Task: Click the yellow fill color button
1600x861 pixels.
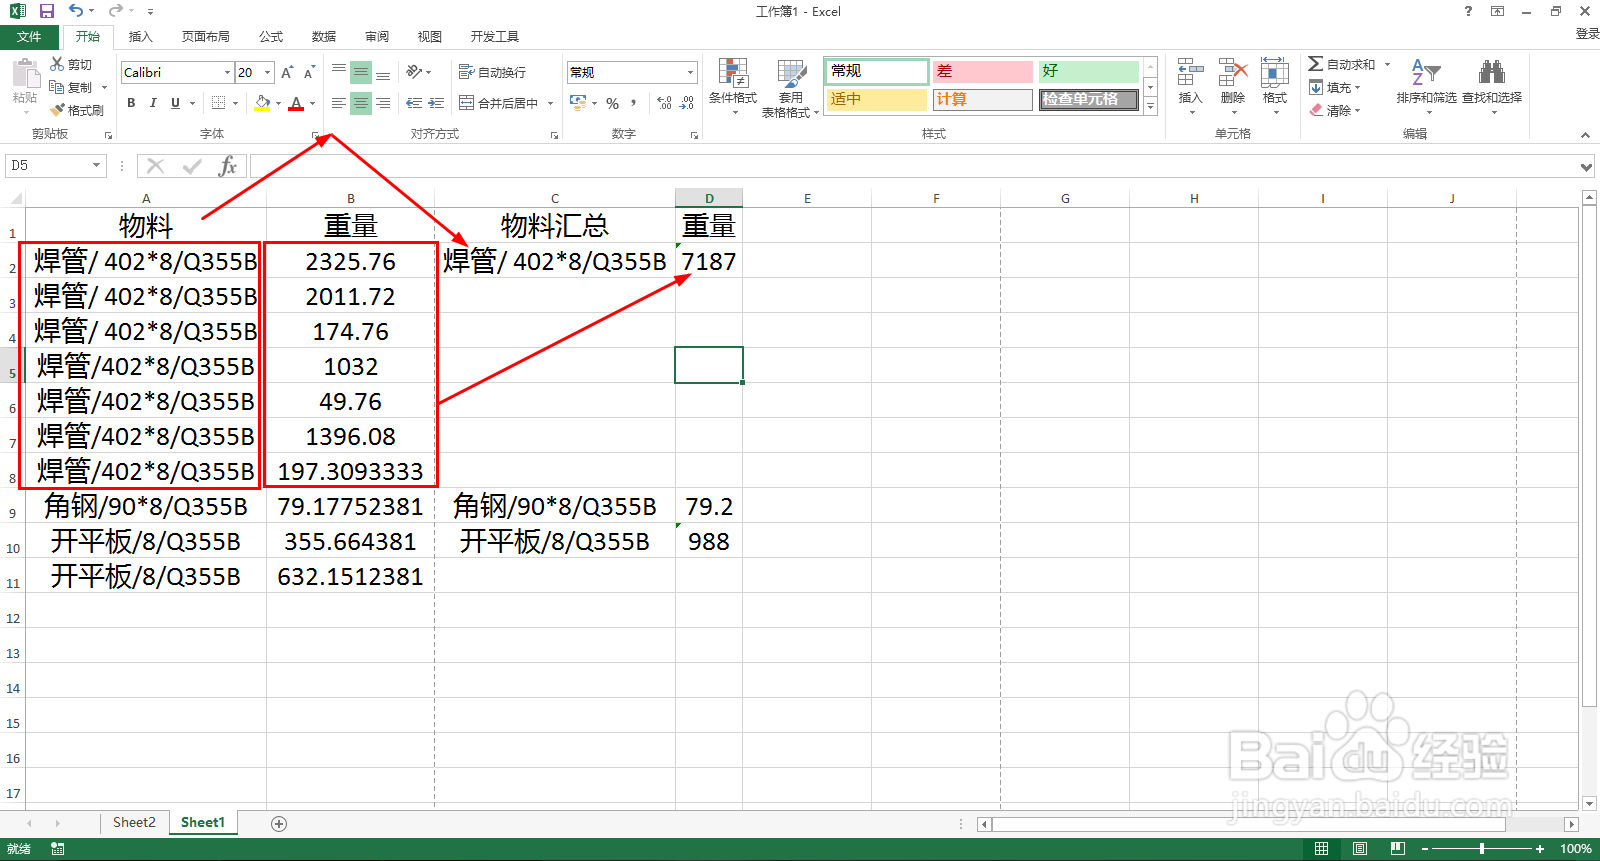Action: point(261,103)
